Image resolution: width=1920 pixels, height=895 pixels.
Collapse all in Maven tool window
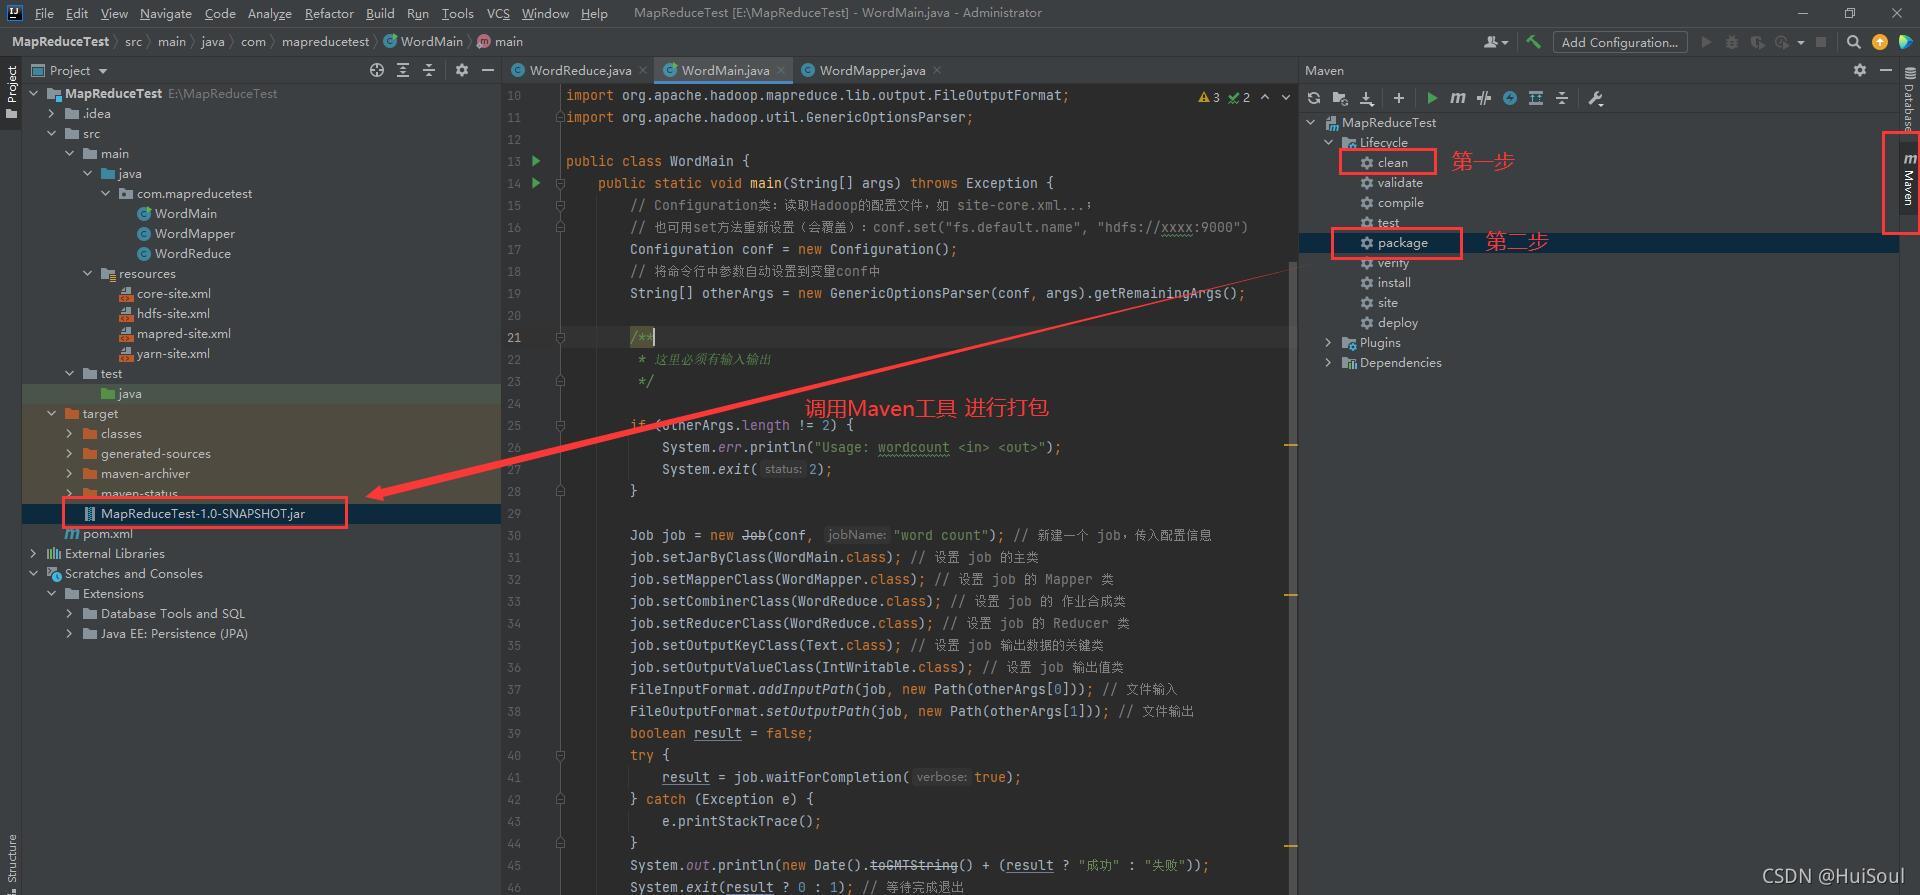(1562, 98)
